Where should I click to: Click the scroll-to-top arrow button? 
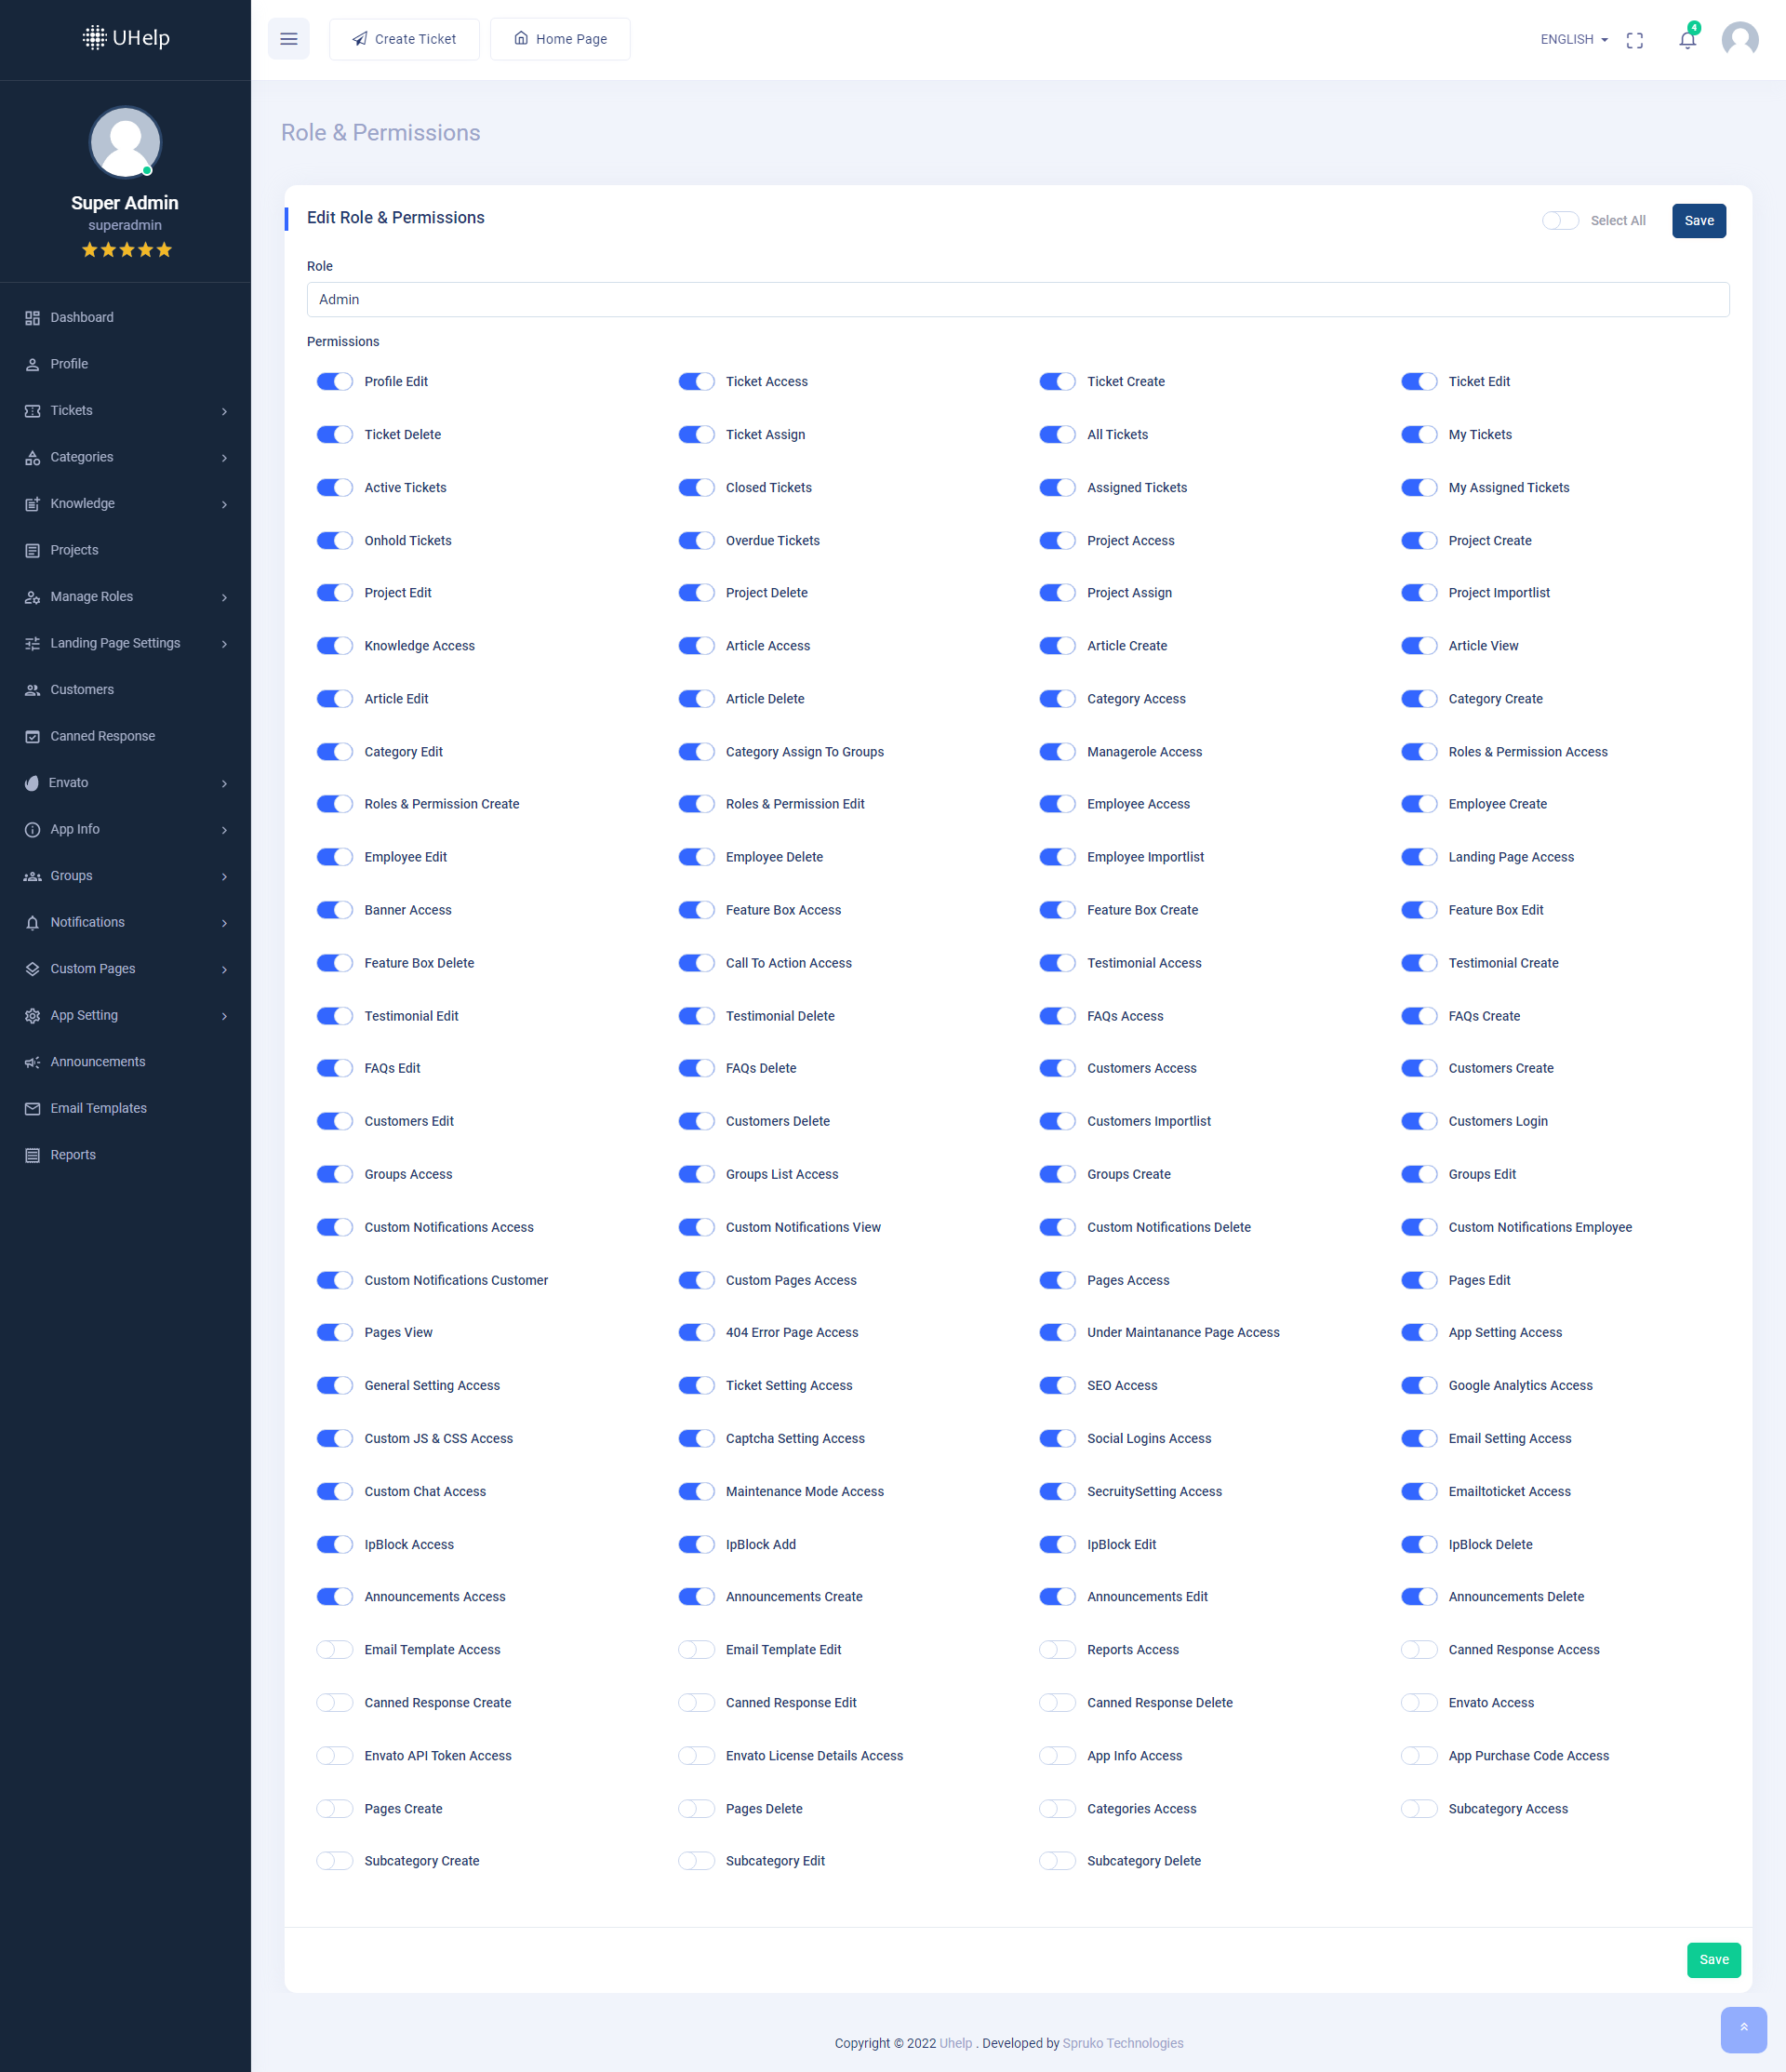[1742, 2028]
